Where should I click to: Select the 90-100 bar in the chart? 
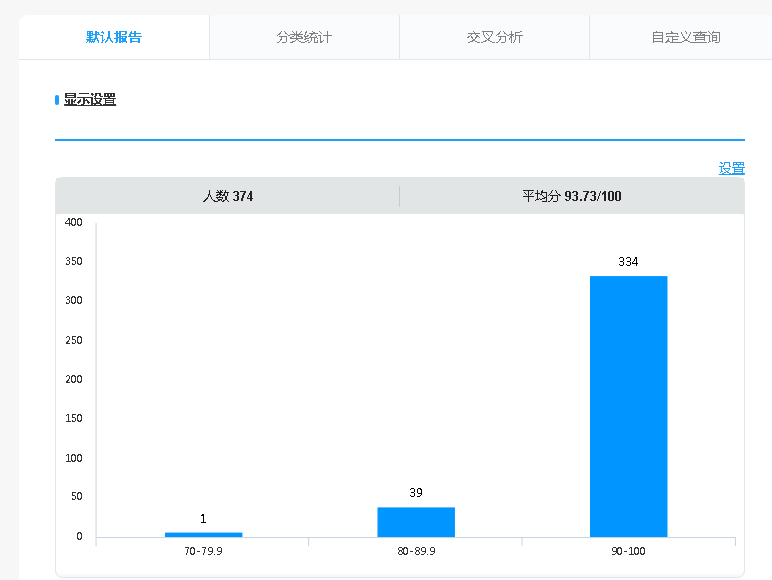tap(628, 407)
